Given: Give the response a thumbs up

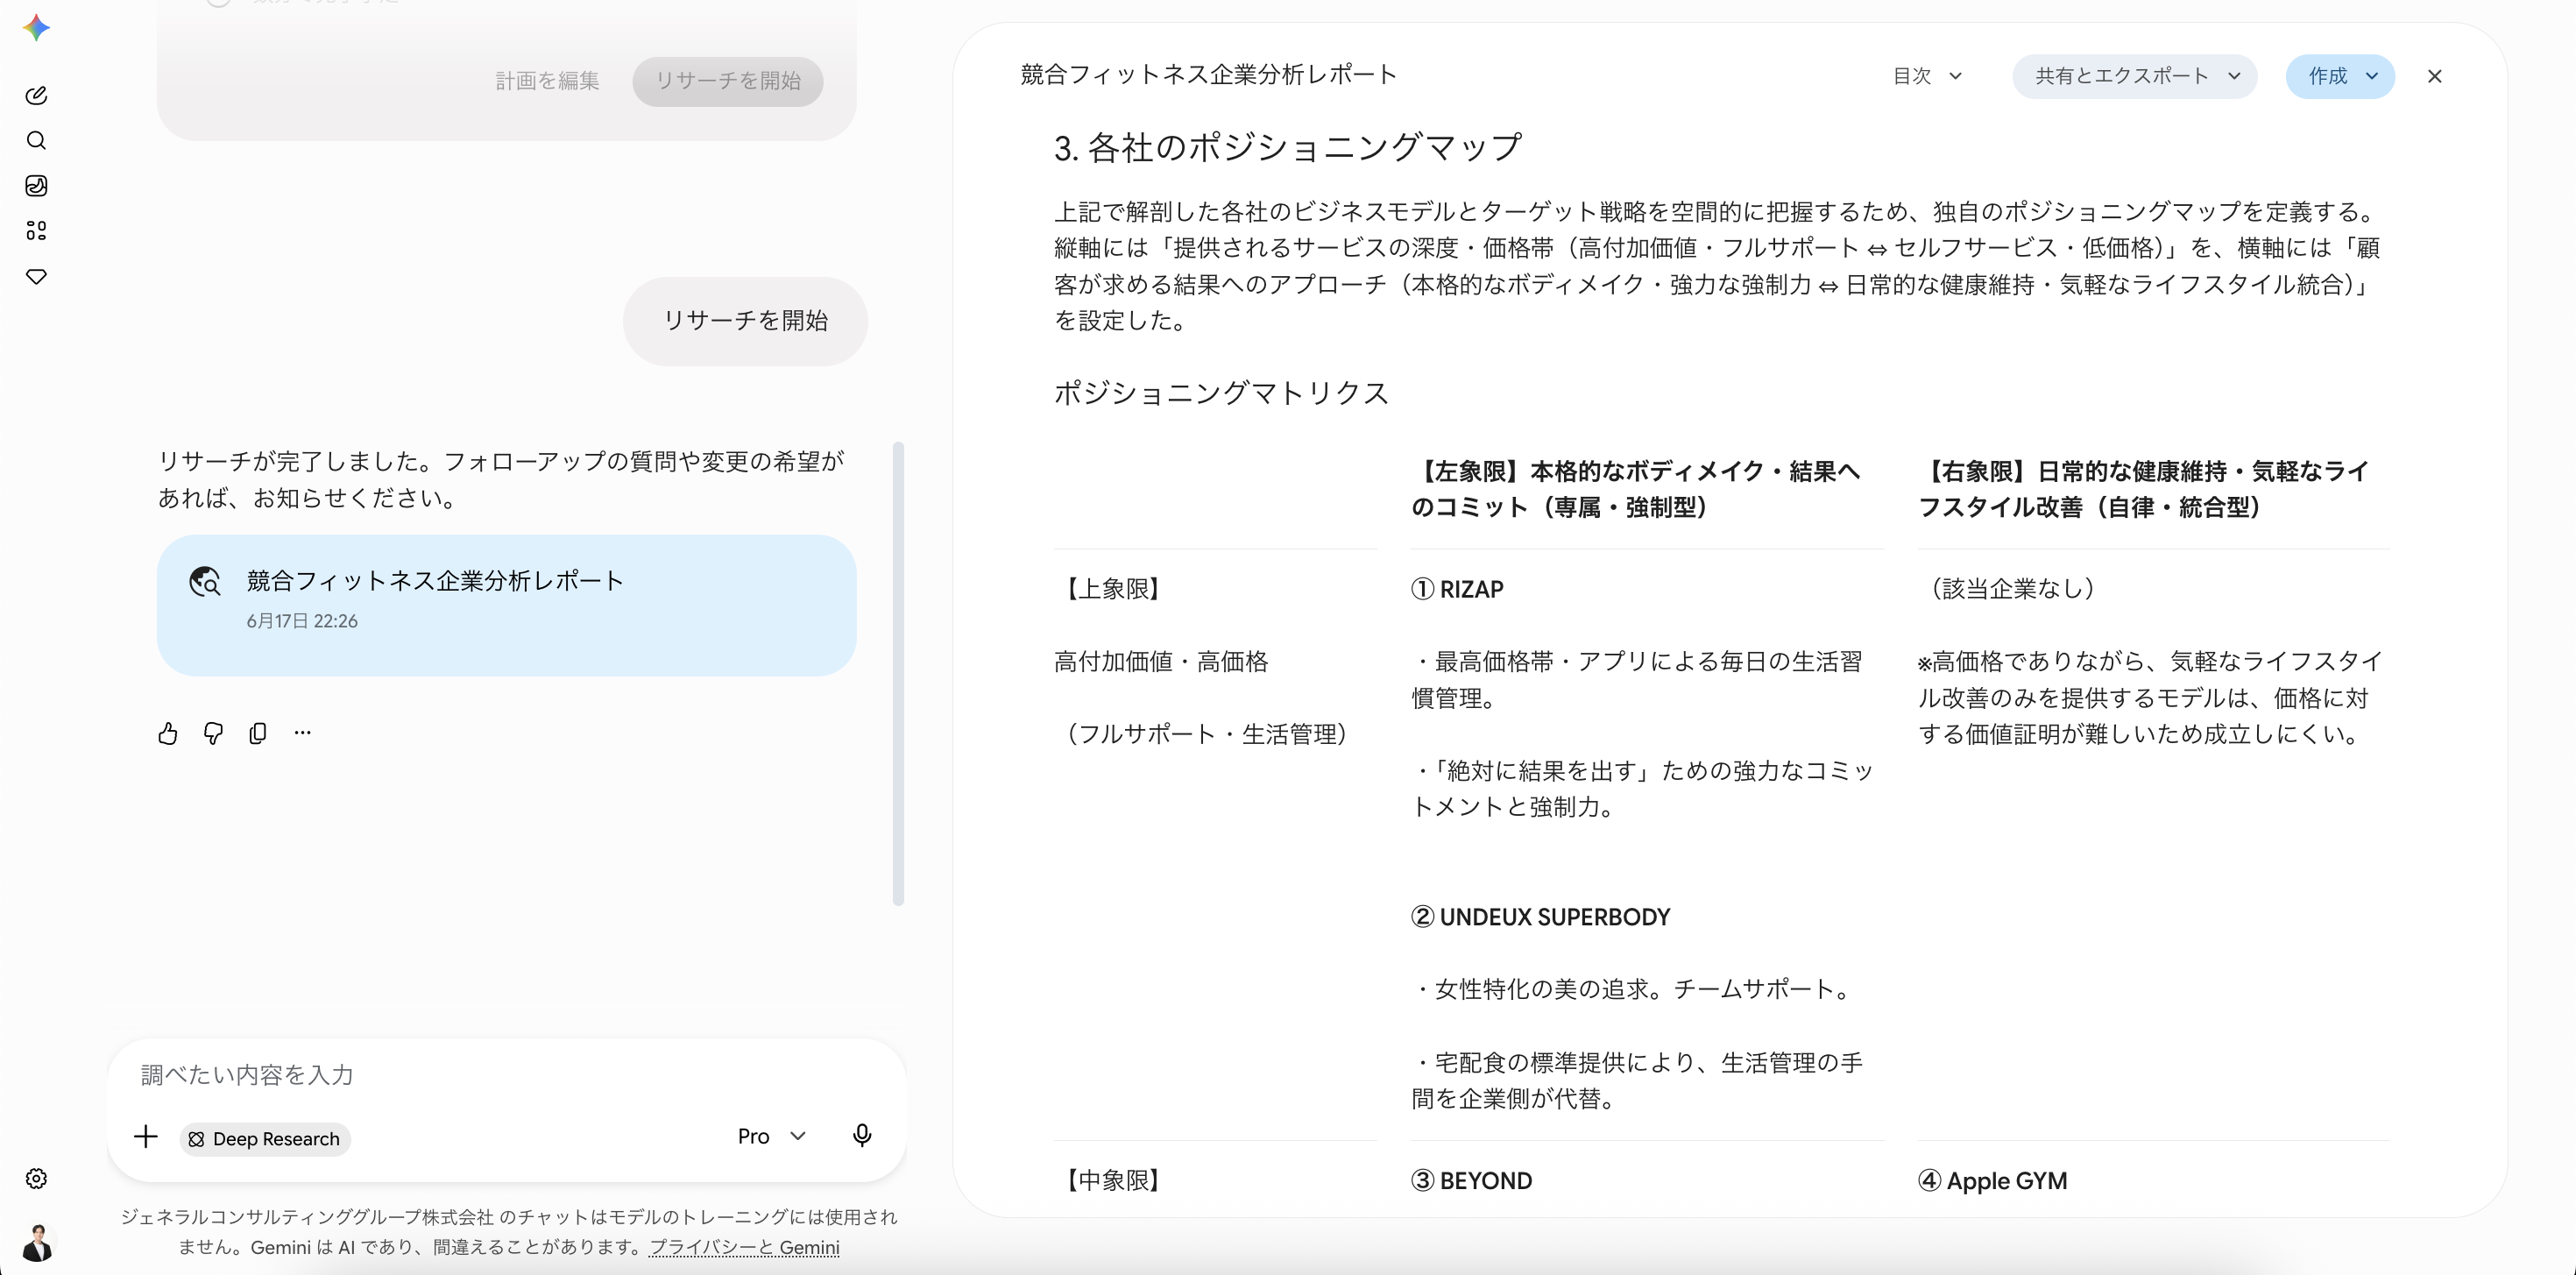Looking at the screenshot, I should [x=168, y=733].
